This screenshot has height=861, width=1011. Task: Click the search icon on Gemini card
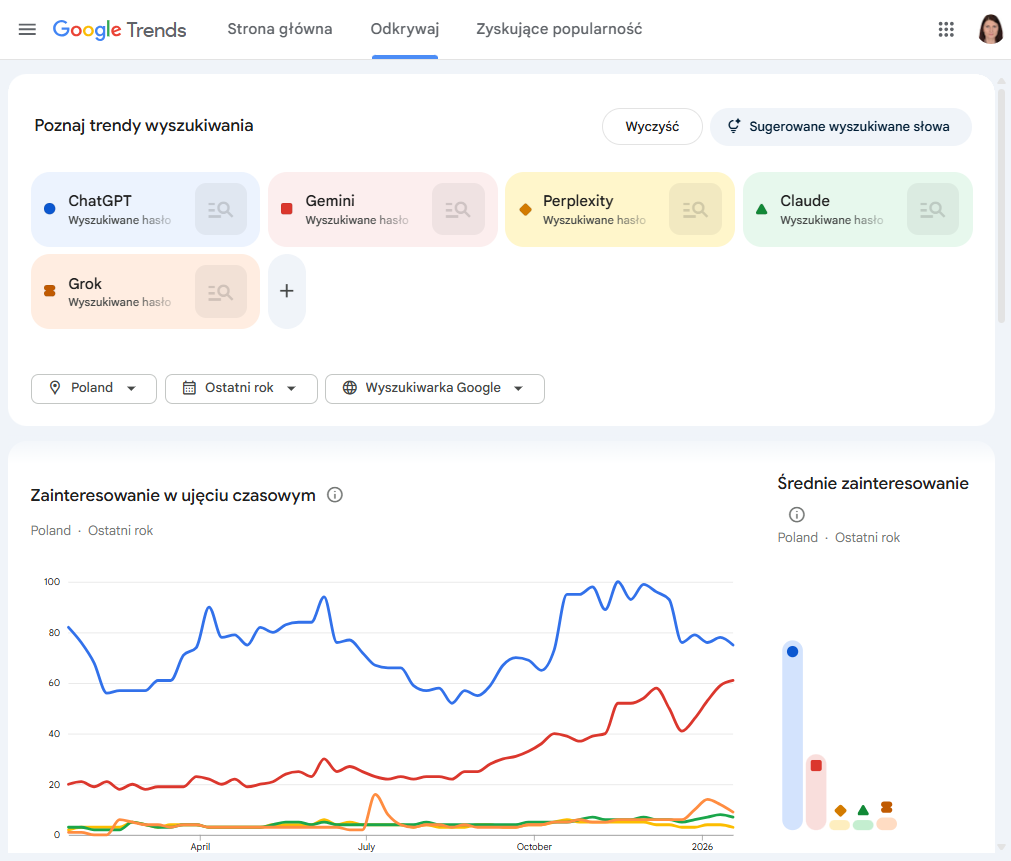pyautogui.click(x=458, y=209)
